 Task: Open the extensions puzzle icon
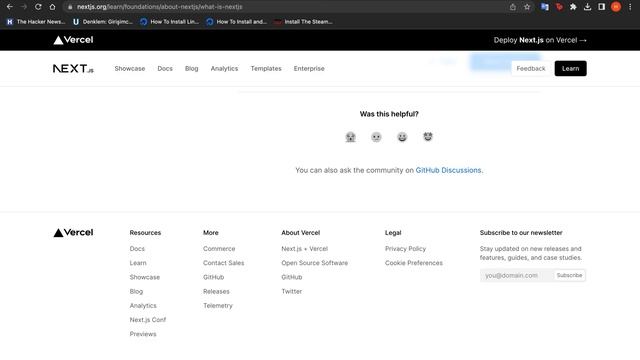tap(573, 7)
